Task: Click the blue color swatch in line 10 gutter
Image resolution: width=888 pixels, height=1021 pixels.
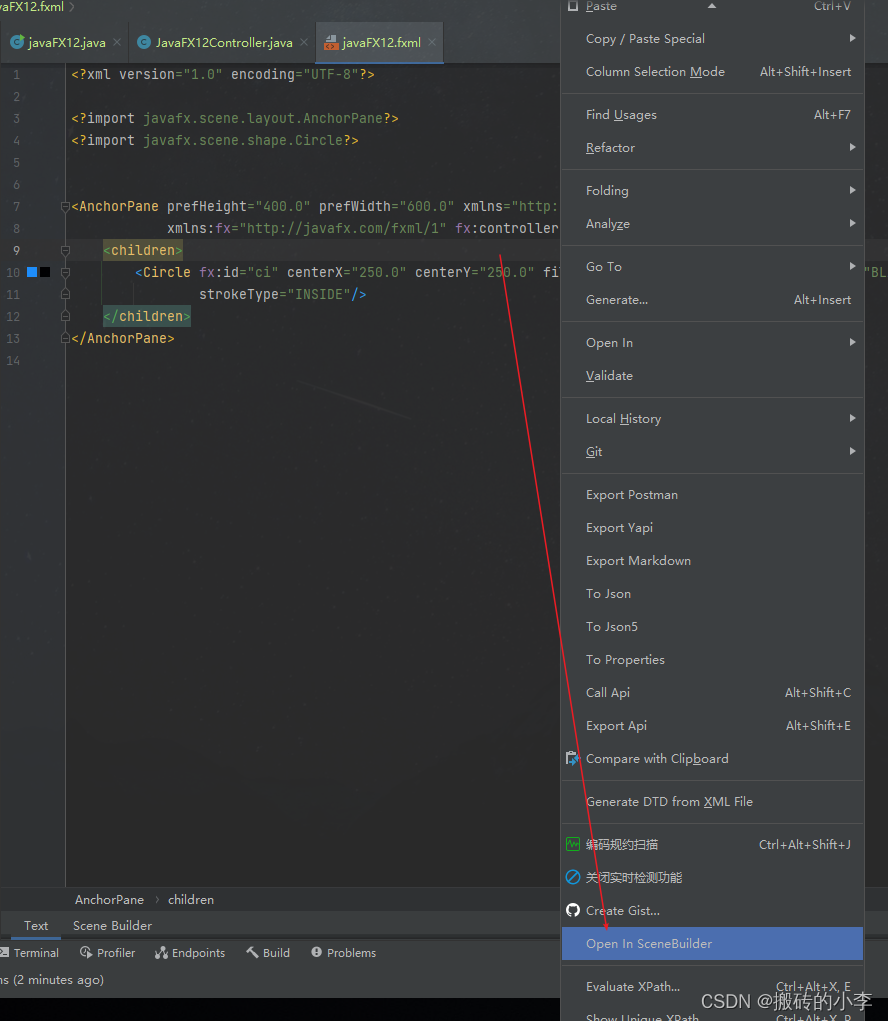Action: pos(32,271)
